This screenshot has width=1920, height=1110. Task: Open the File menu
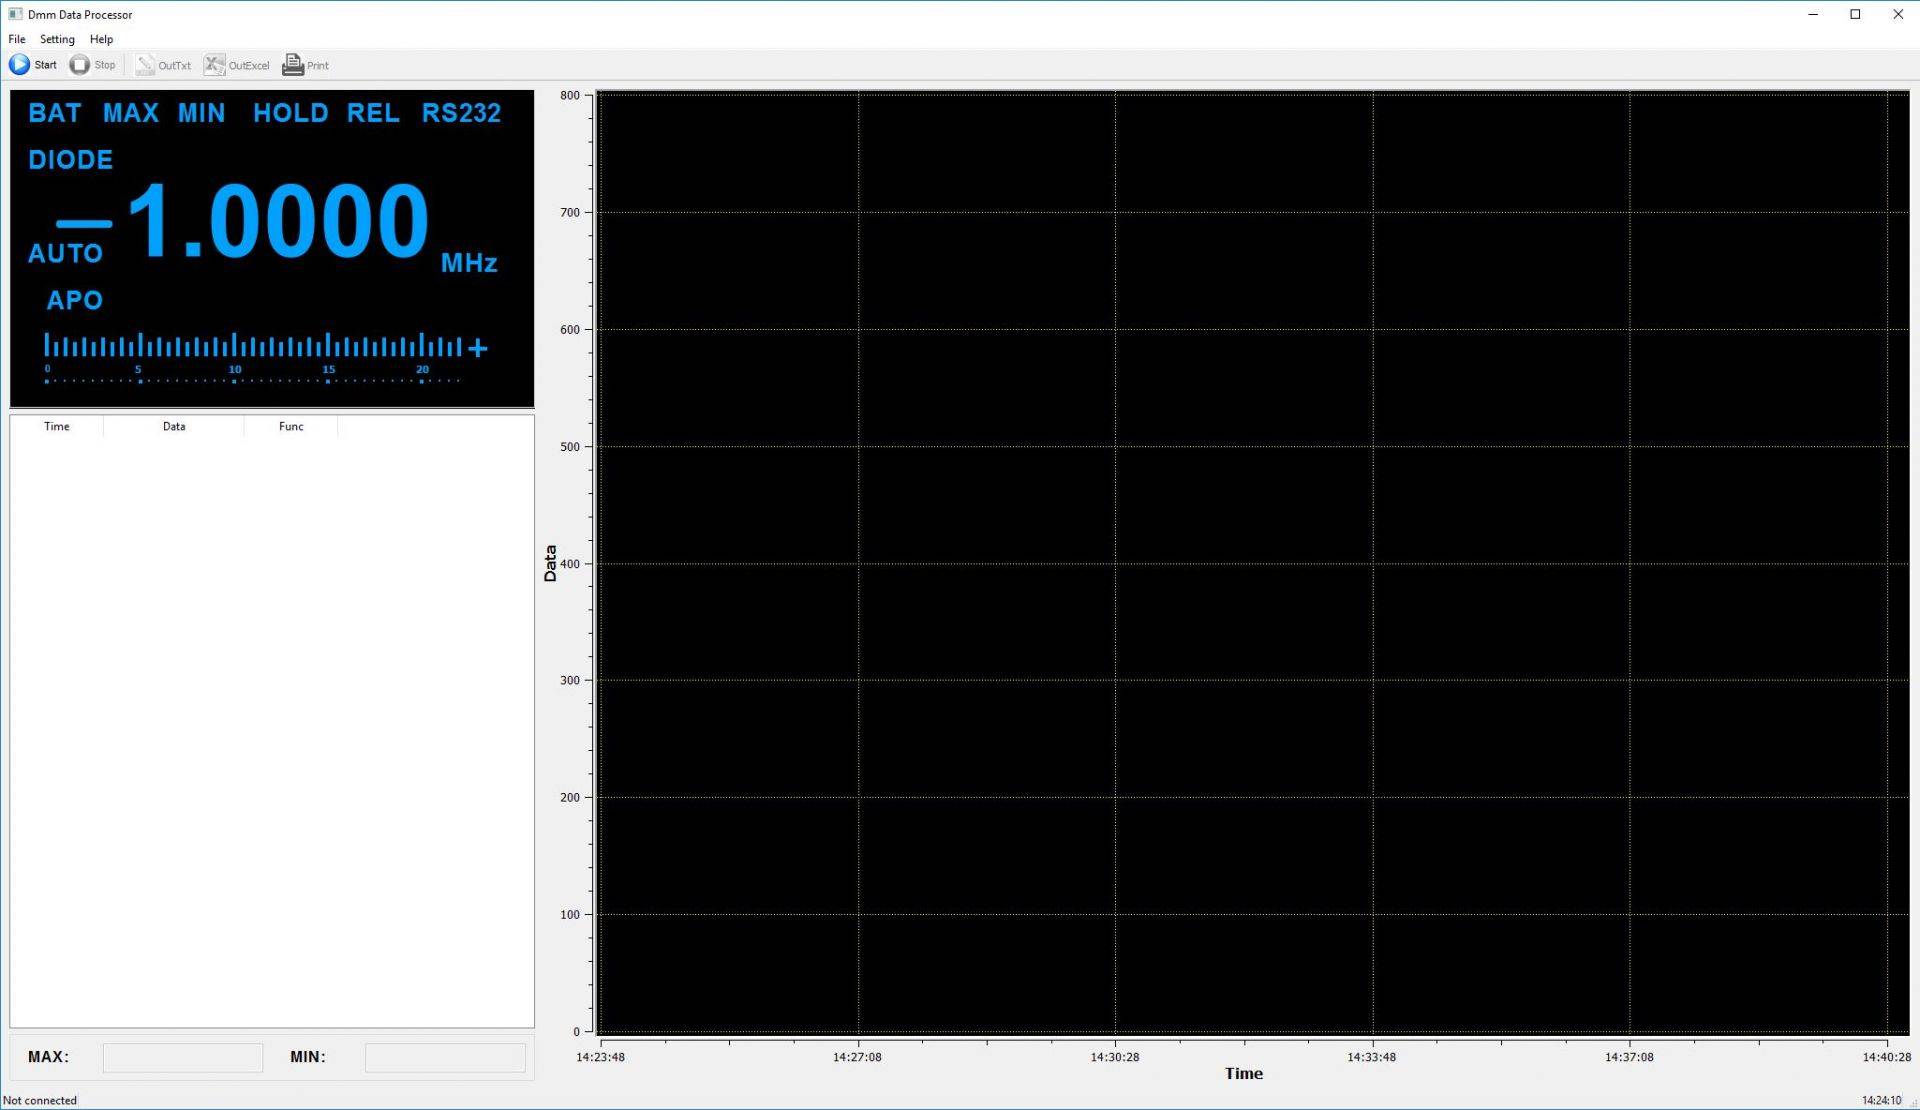click(x=17, y=39)
